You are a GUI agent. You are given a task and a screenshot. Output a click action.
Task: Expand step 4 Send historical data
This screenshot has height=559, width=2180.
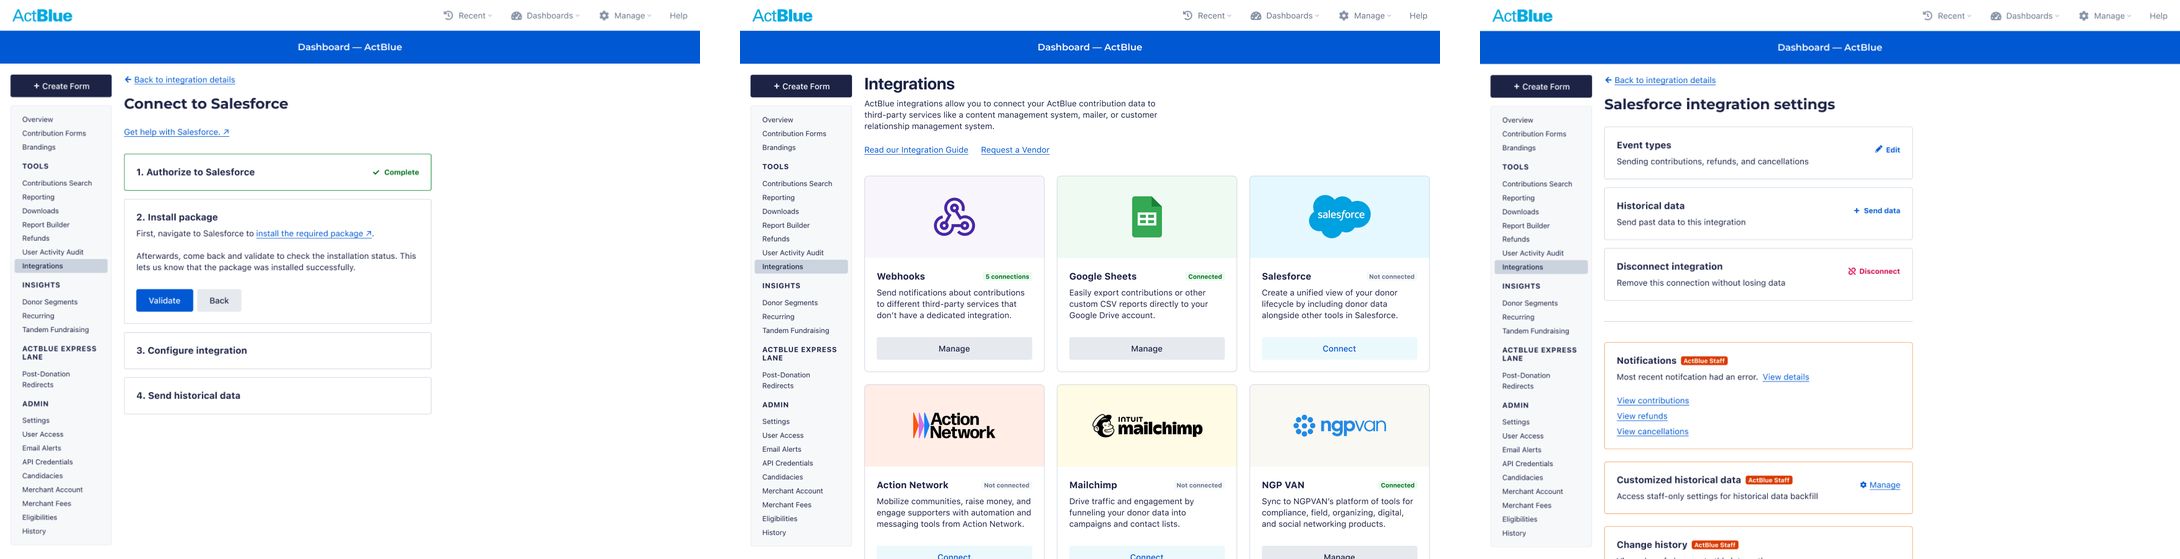pos(278,396)
